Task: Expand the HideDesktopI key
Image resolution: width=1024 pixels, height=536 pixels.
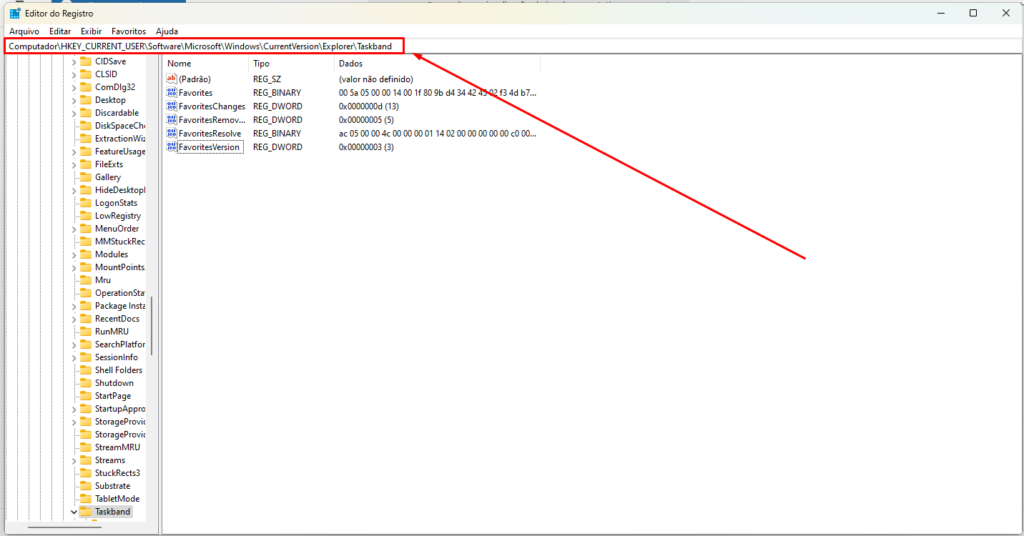Action: 74,191
